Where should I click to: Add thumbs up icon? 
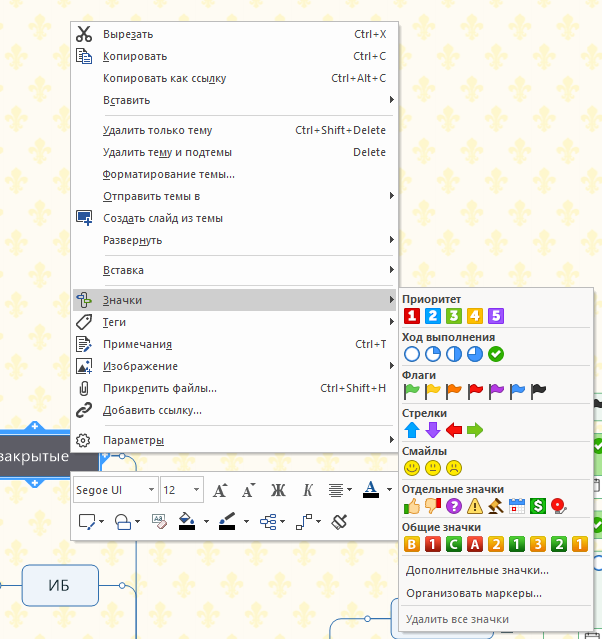click(x=412, y=506)
